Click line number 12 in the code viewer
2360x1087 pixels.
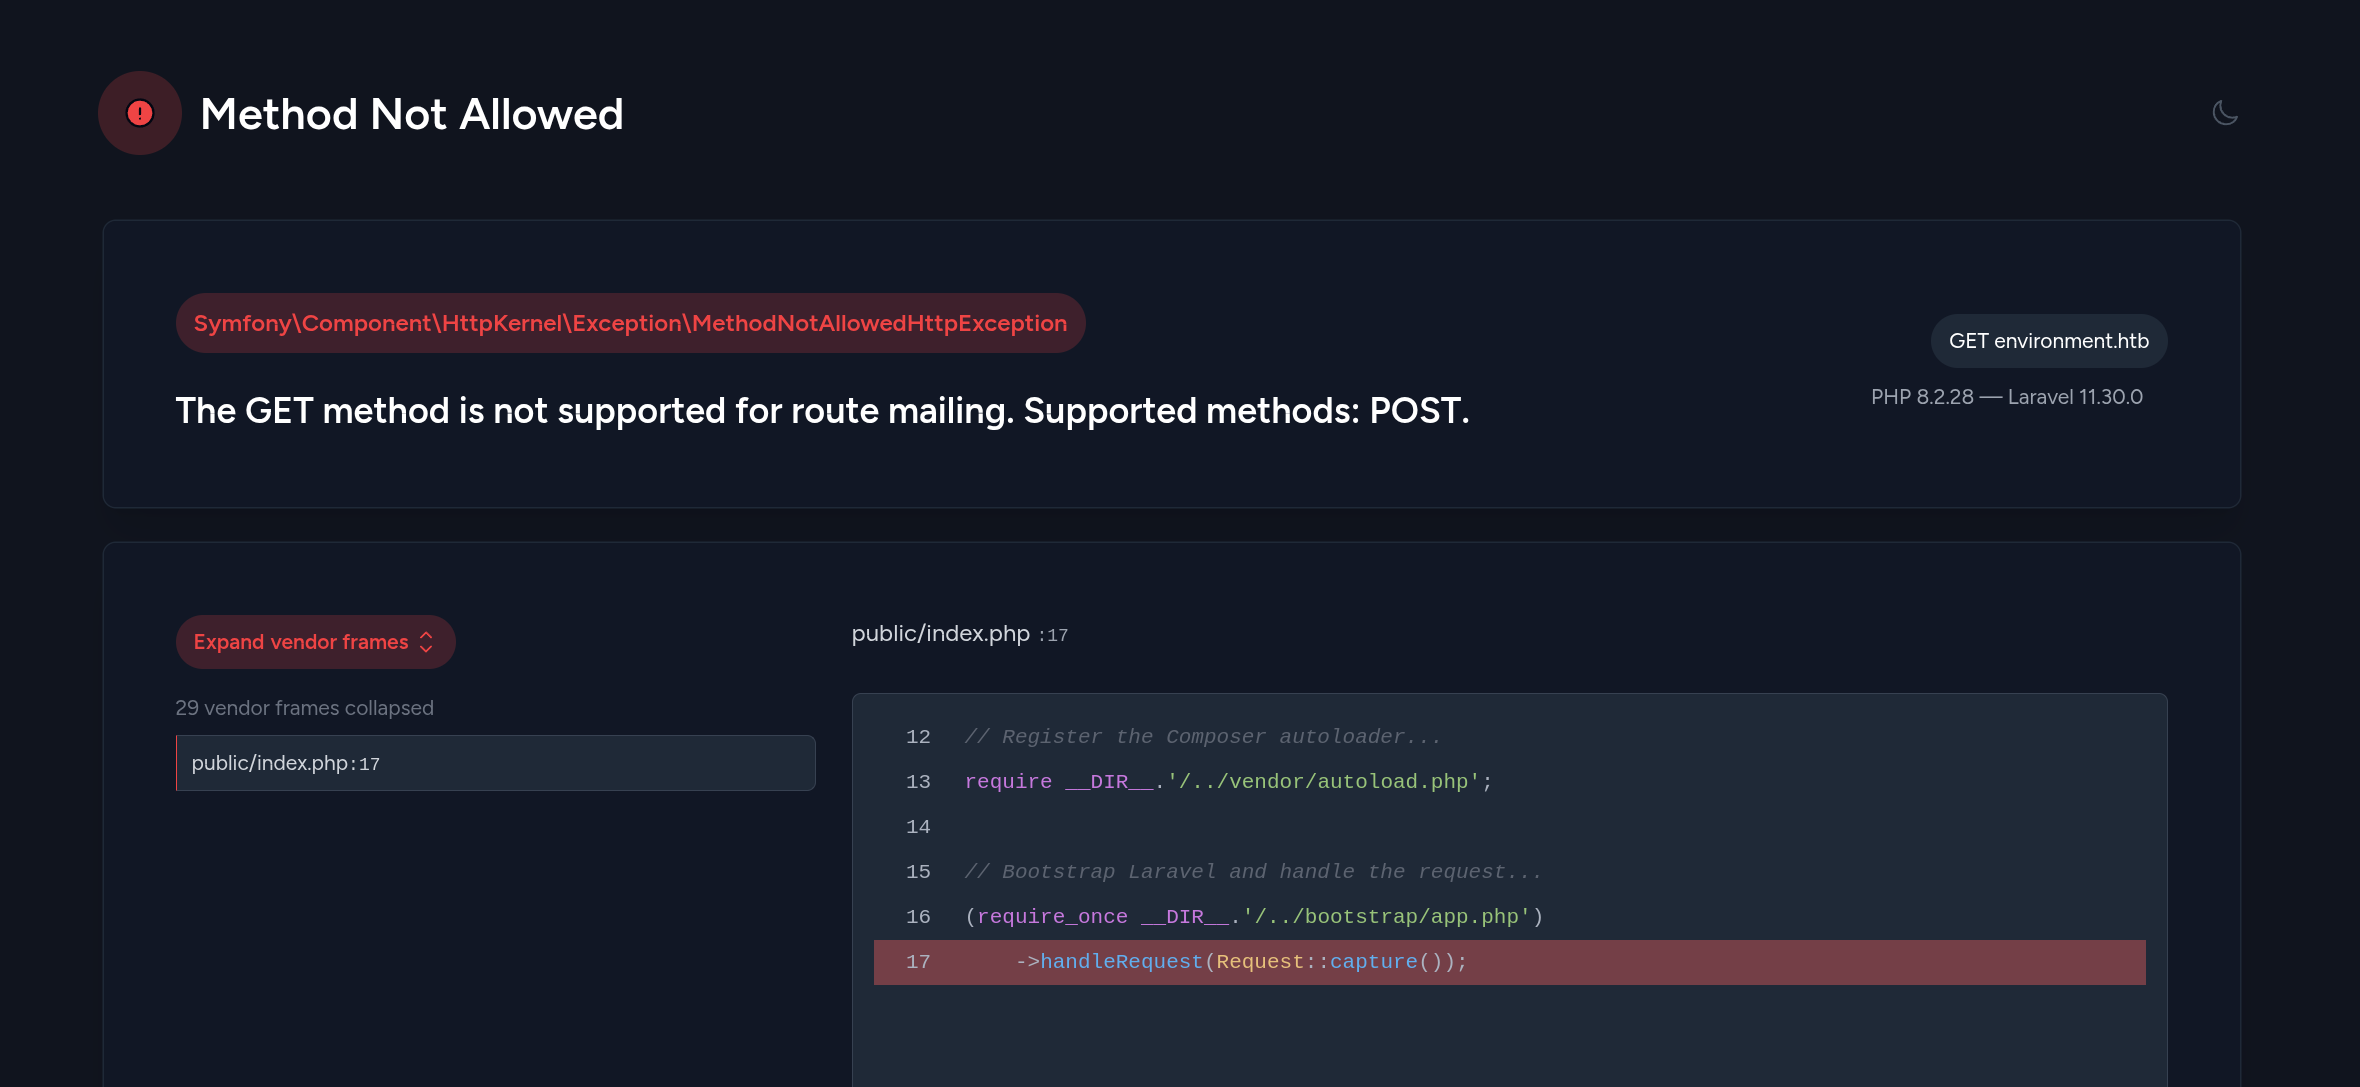point(917,737)
